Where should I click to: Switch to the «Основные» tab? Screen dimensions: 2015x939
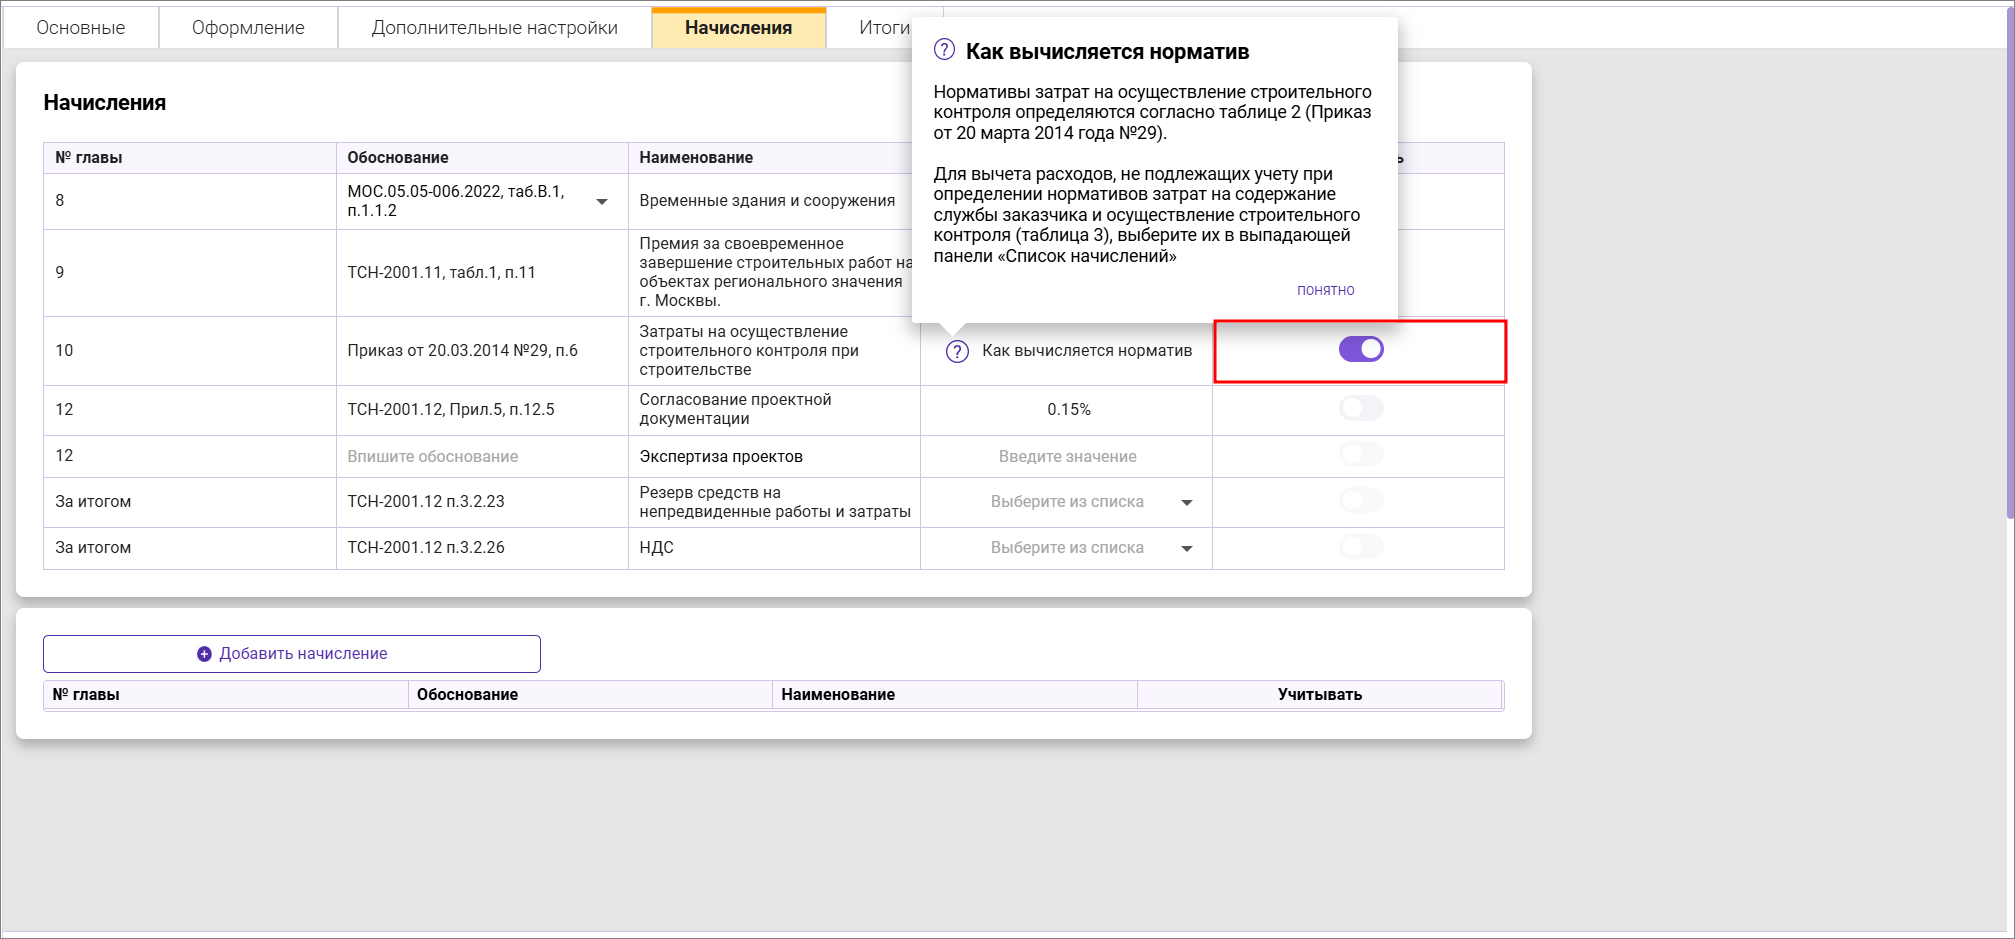click(x=79, y=27)
